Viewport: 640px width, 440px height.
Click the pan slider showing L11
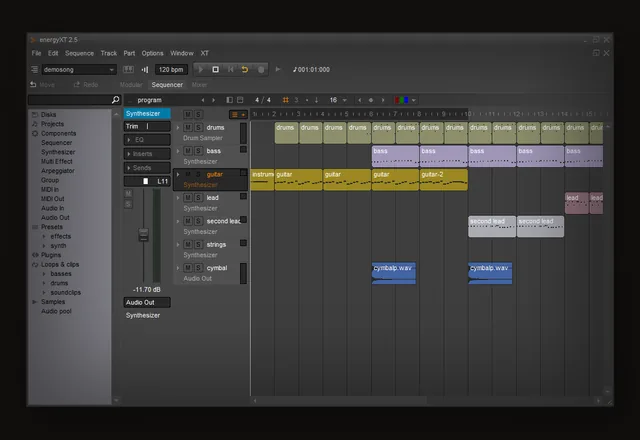coord(147,181)
